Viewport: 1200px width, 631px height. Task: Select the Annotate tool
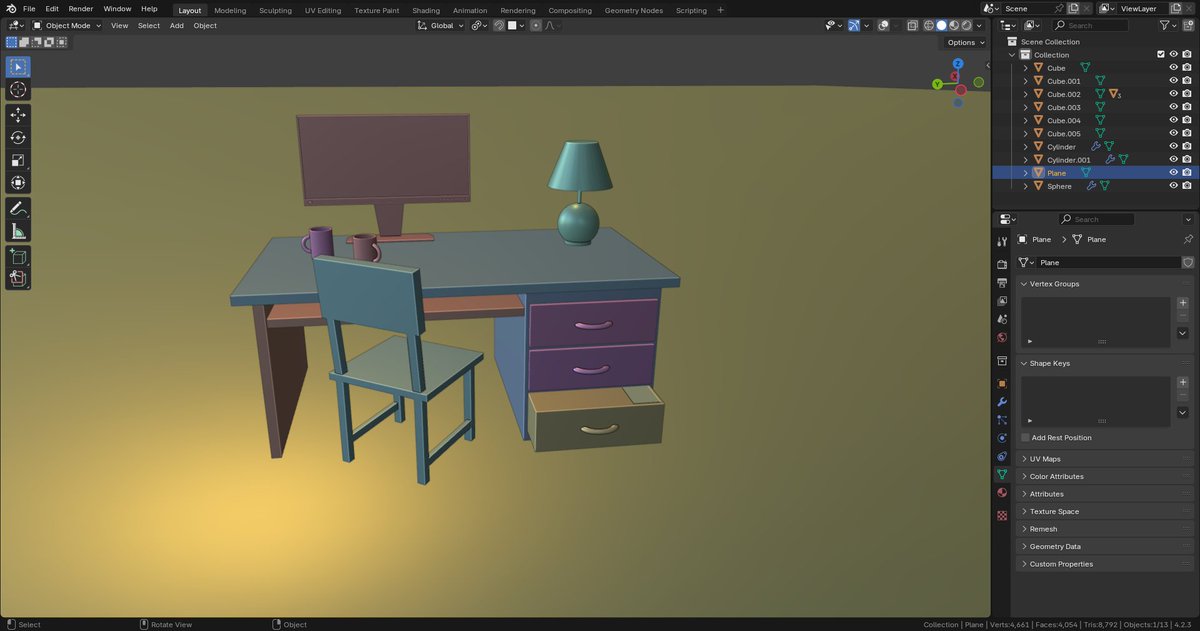[18, 208]
